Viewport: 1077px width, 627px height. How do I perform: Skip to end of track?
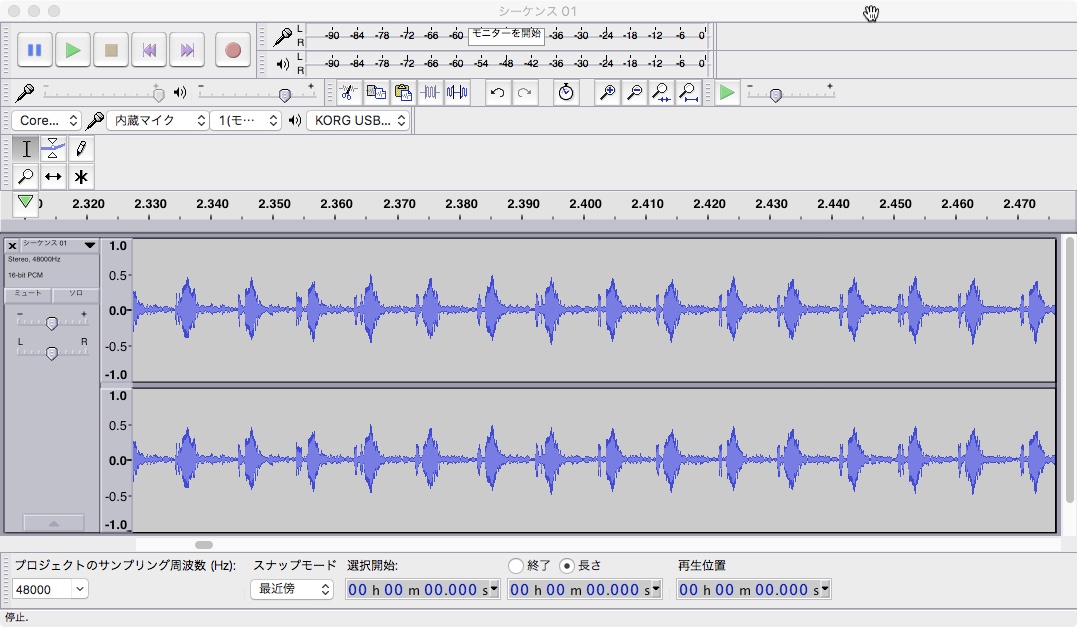(x=187, y=50)
